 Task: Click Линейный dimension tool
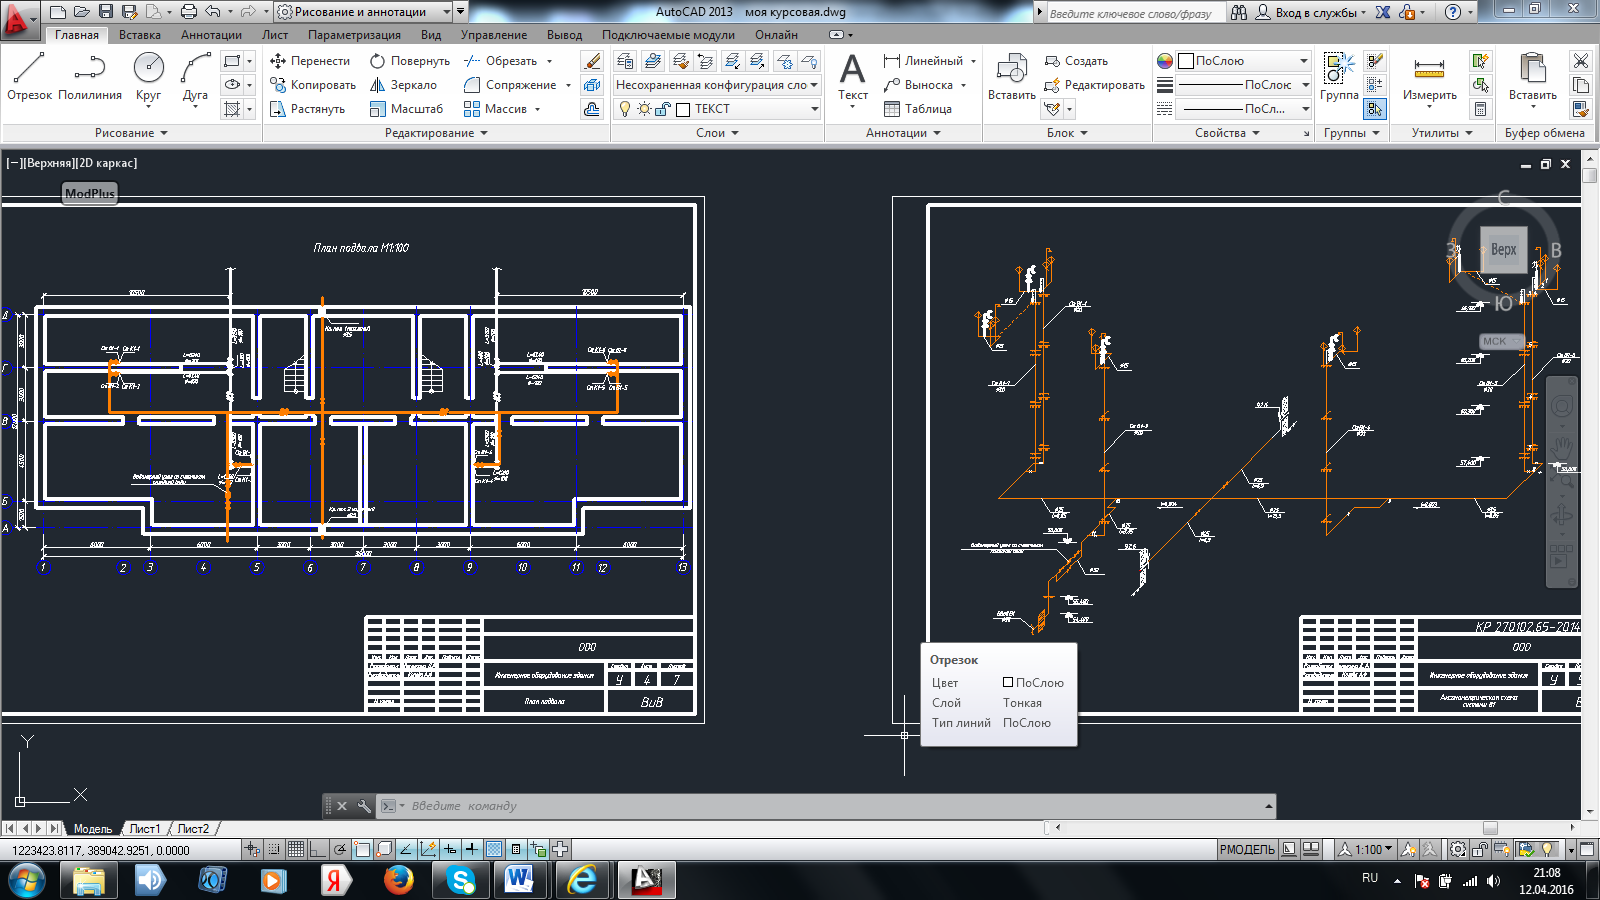923,61
